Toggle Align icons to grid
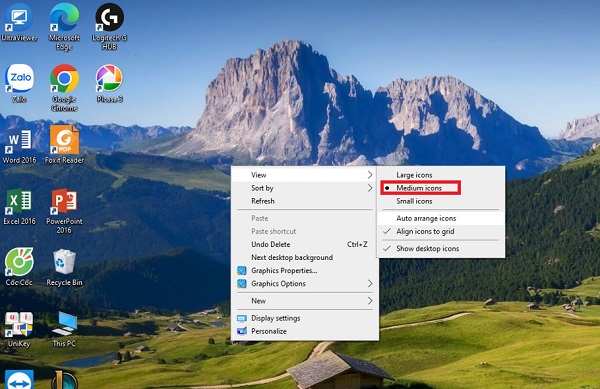Viewport: 600px width, 389px height. click(441, 231)
